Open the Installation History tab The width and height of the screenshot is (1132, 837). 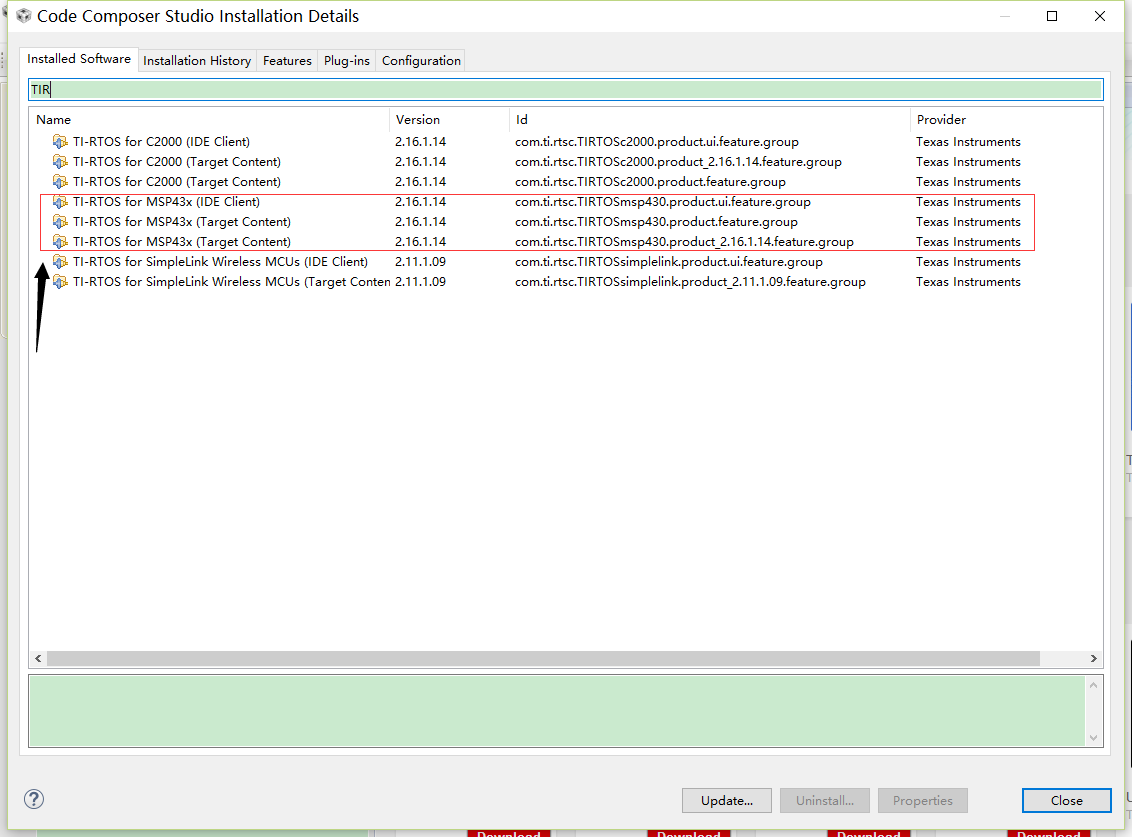coord(197,61)
